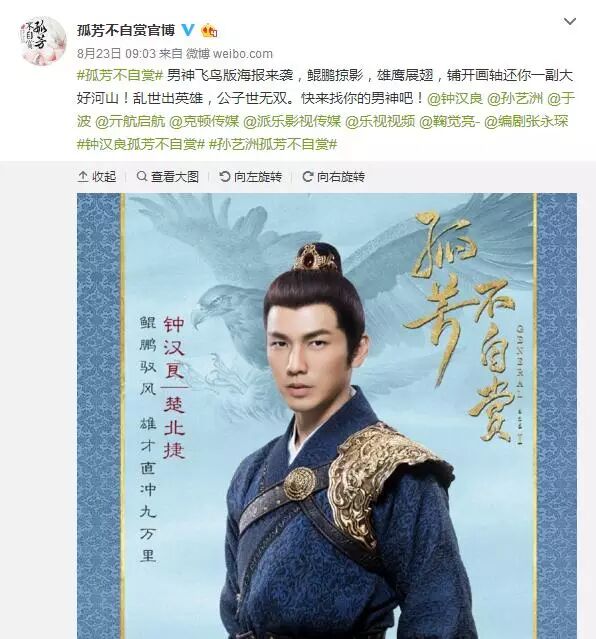Open the @乐视视频 mention link
The image size is (596, 639).
[x=380, y=121]
